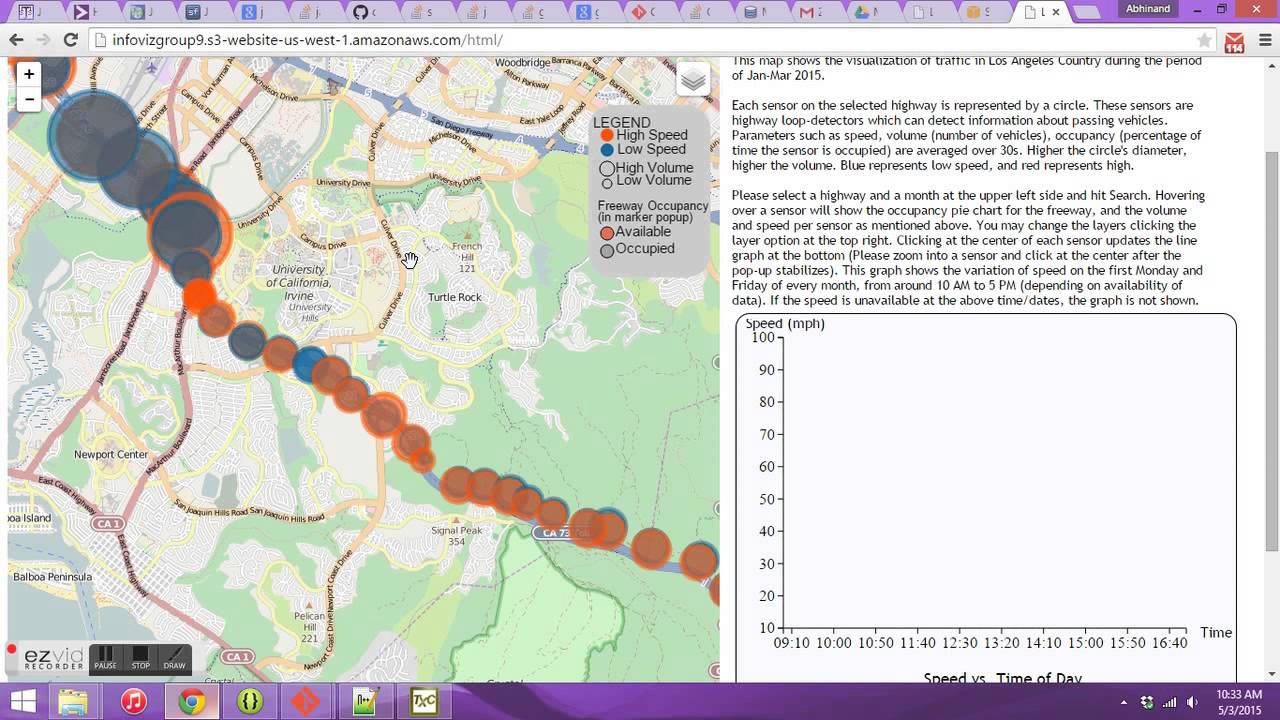Open the Abhinand profile button
The width and height of the screenshot is (1280, 720).
1147,9
